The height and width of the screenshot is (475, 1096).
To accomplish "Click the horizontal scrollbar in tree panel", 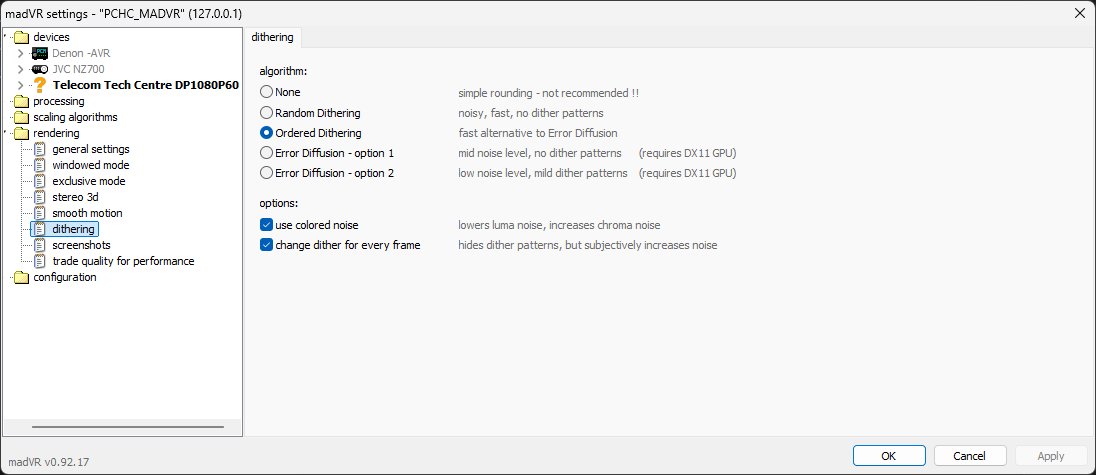I will [x=128, y=426].
